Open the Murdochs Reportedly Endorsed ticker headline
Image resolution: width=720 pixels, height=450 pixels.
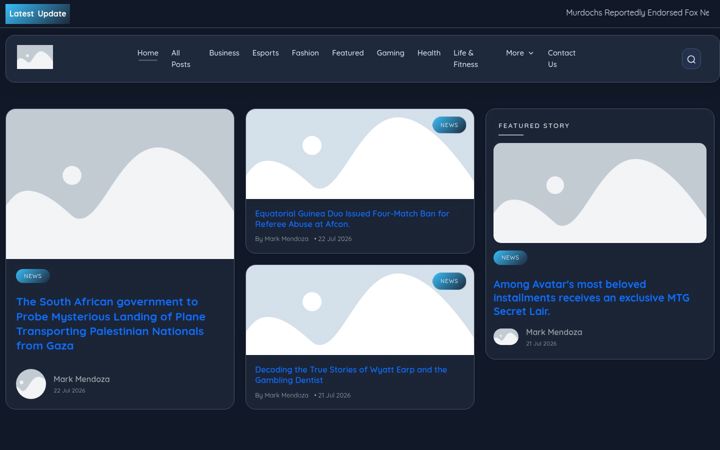[638, 13]
